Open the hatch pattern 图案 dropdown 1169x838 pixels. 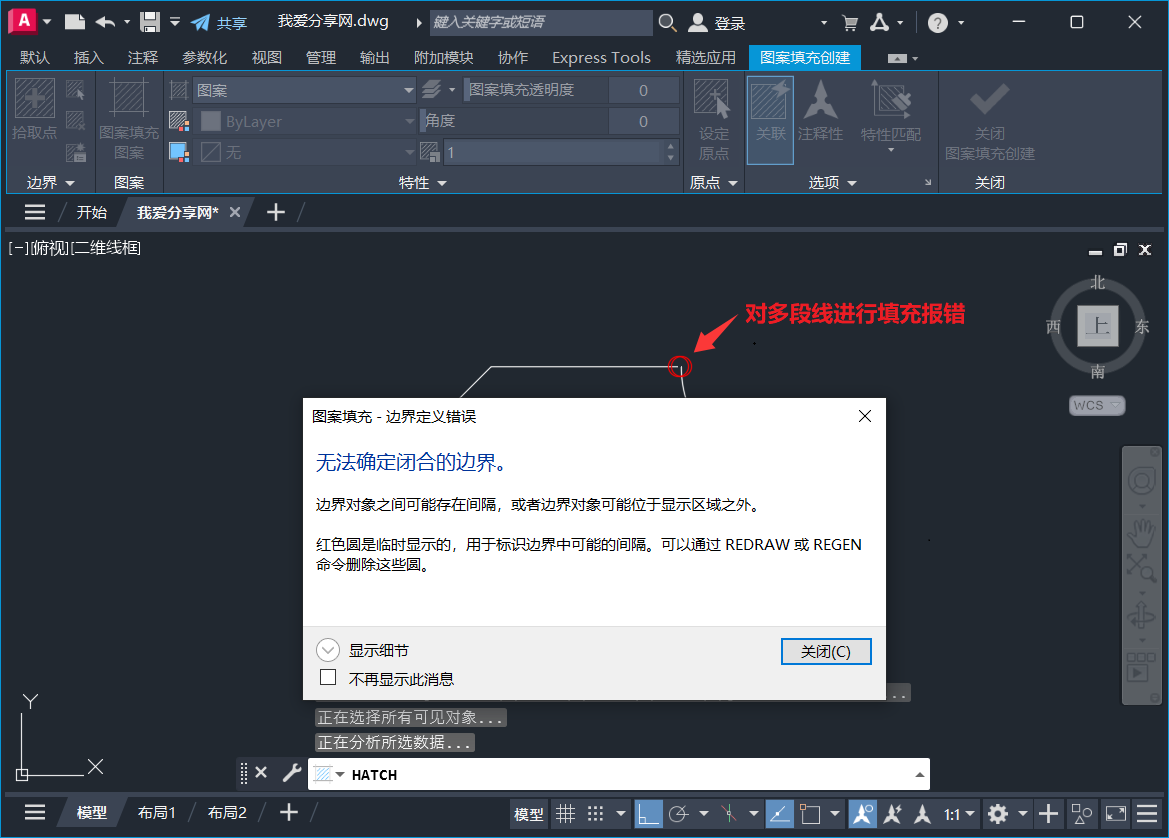pos(299,89)
